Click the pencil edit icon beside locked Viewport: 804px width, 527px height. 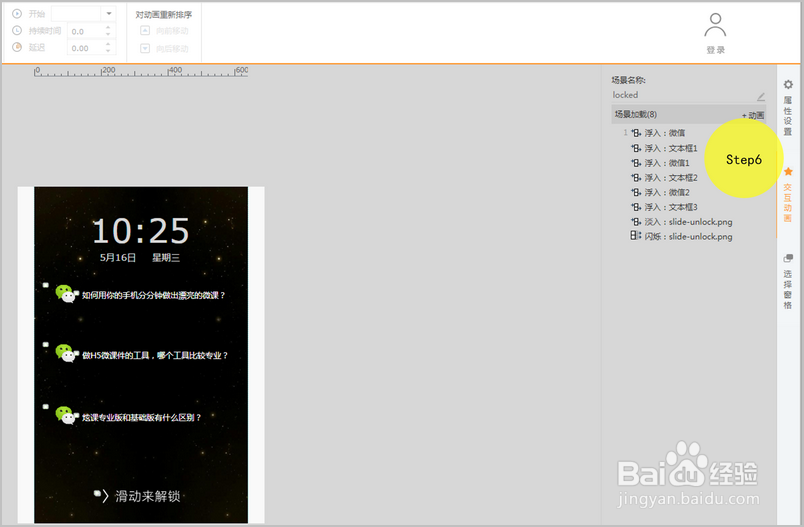761,96
